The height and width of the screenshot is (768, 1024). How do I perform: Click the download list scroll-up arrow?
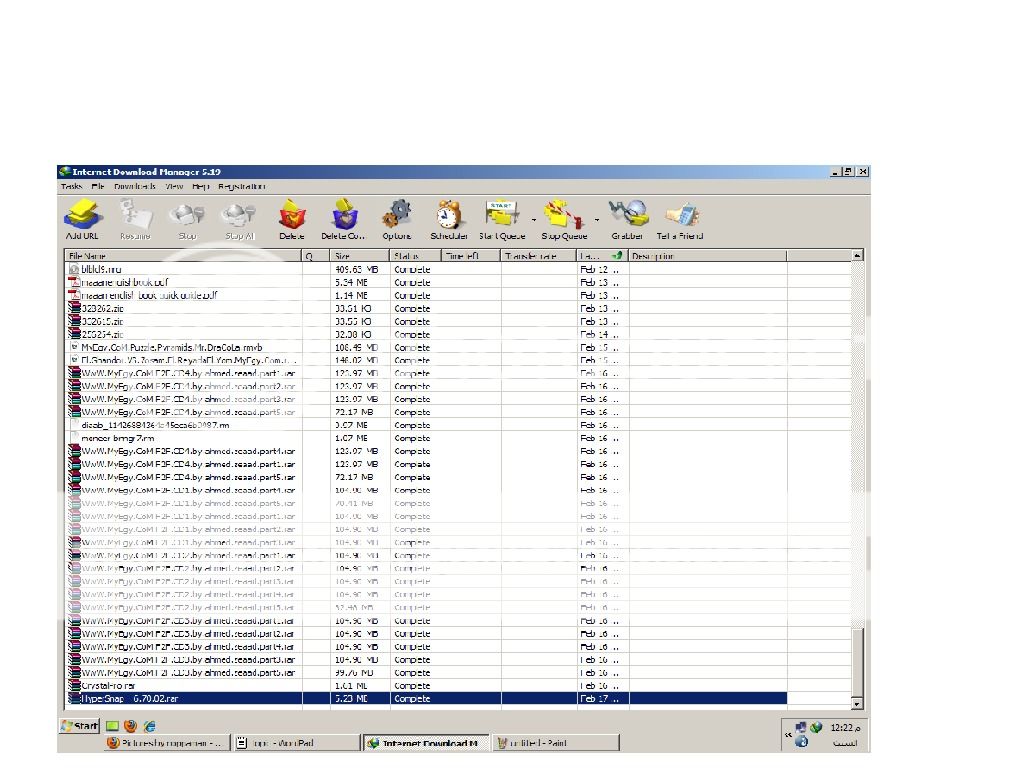pyautogui.click(x=857, y=255)
